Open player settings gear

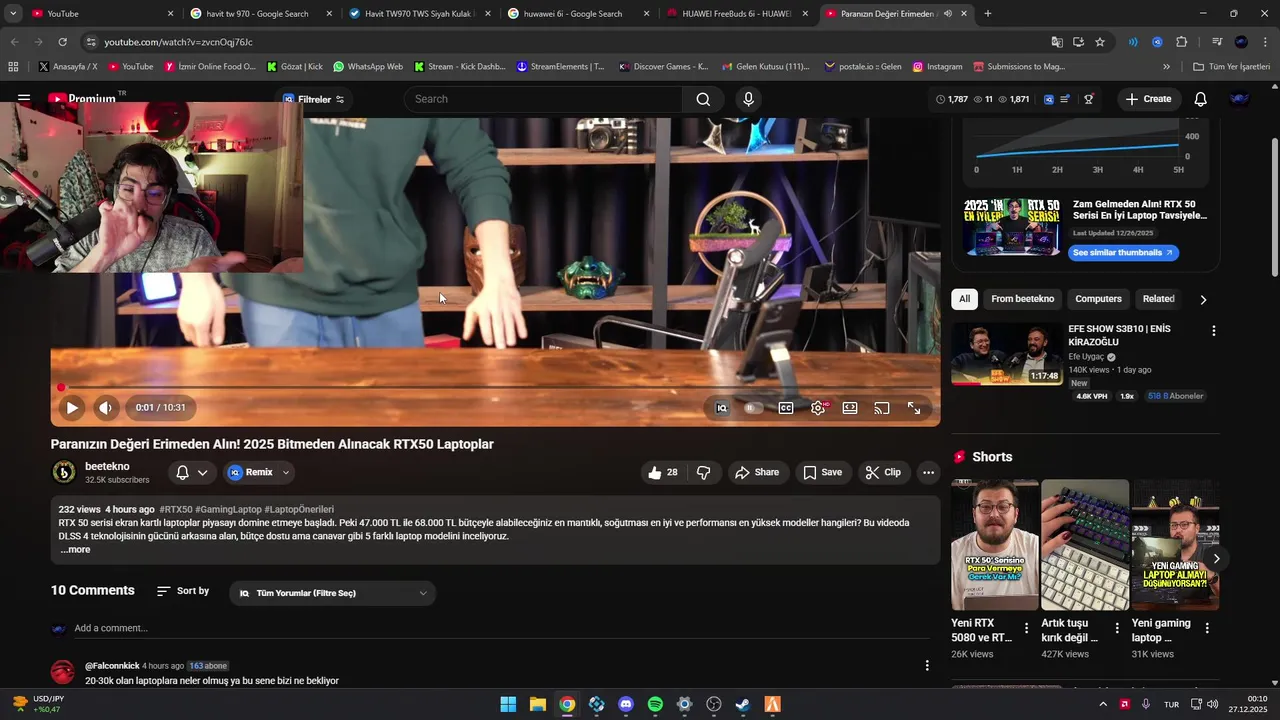click(x=818, y=408)
